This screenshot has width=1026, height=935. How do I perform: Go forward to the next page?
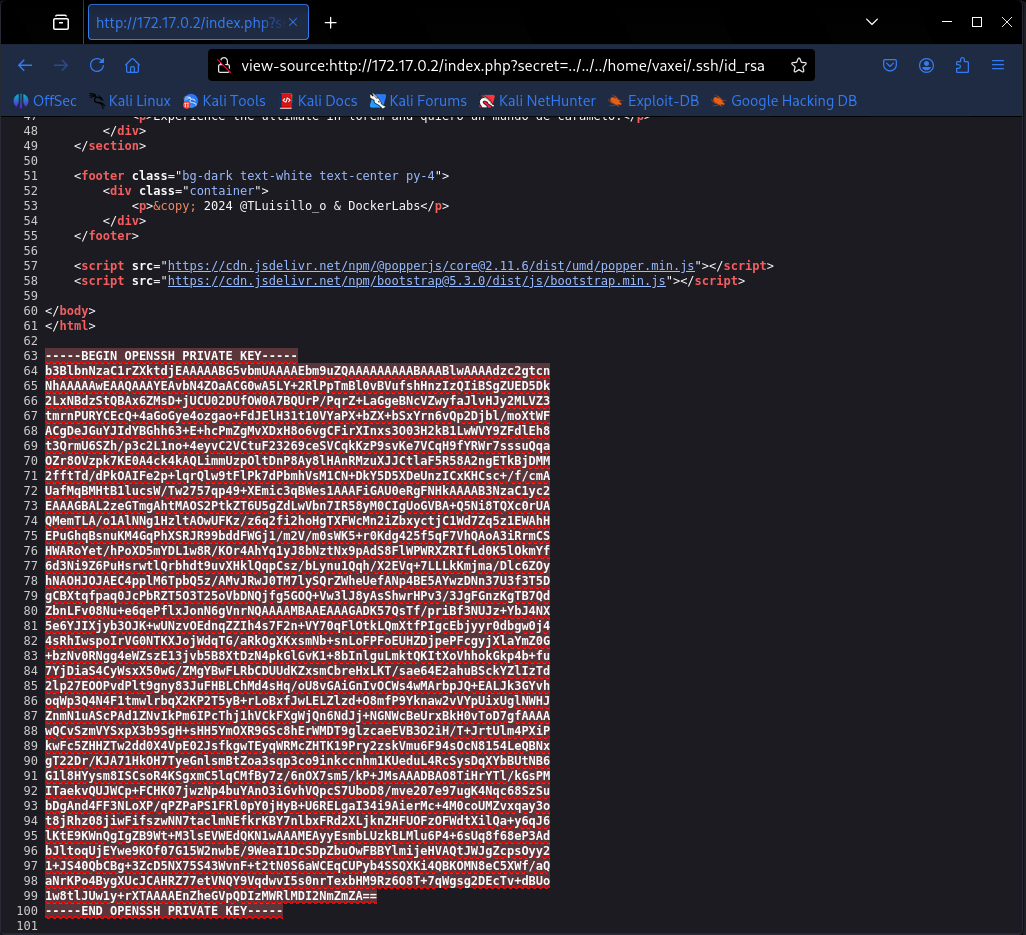point(61,65)
